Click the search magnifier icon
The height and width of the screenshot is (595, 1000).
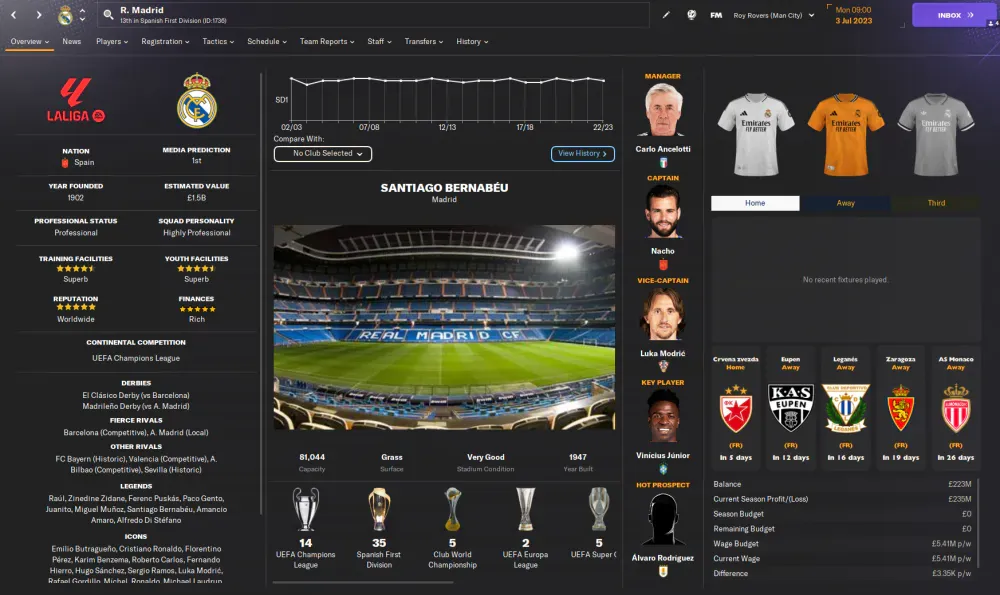coord(108,15)
